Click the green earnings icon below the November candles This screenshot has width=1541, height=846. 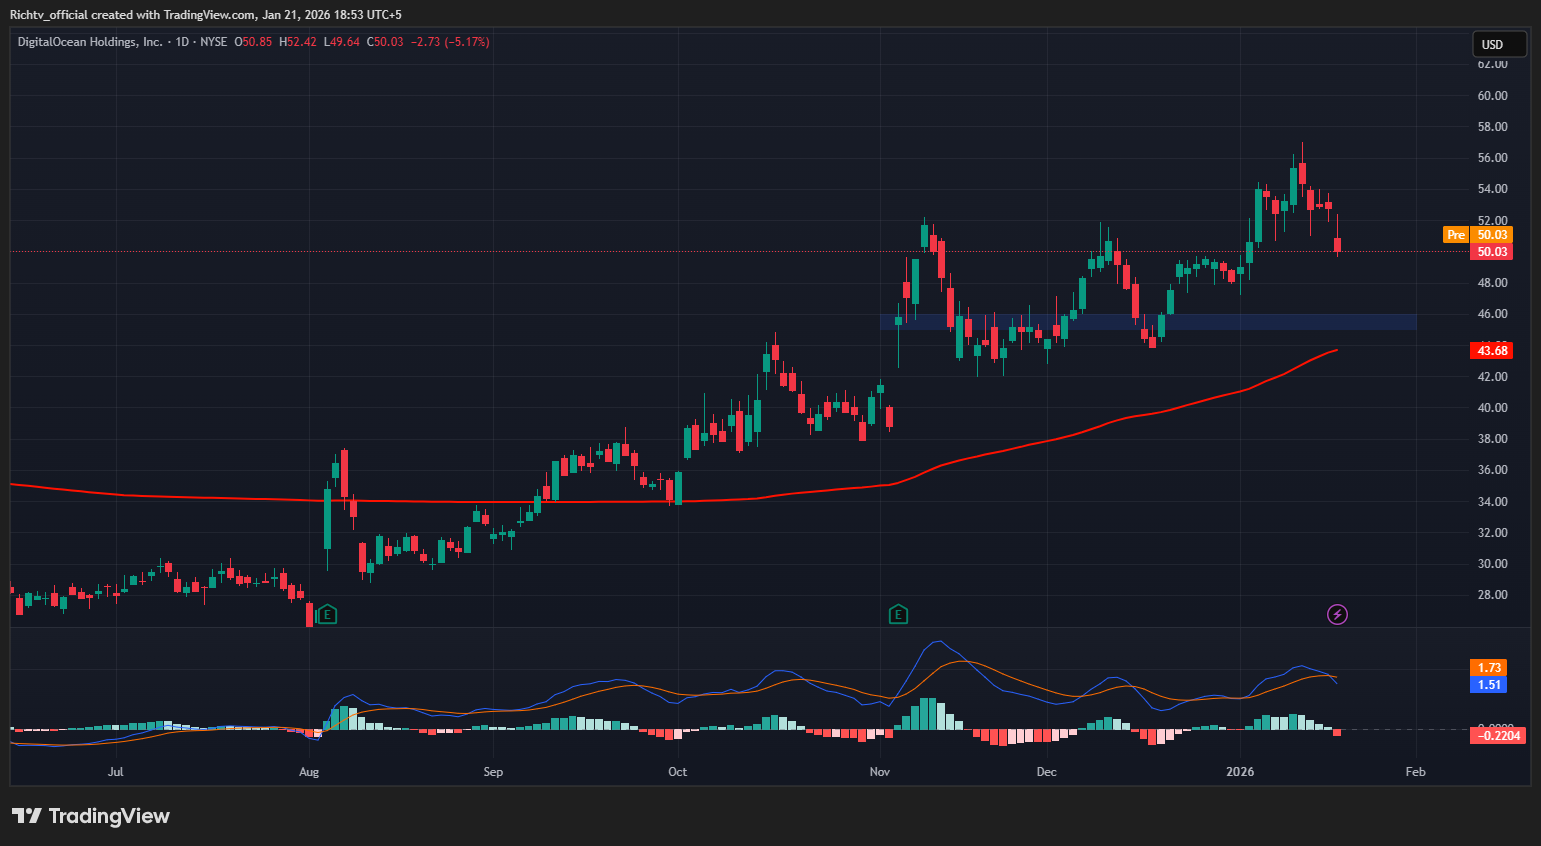(x=897, y=614)
